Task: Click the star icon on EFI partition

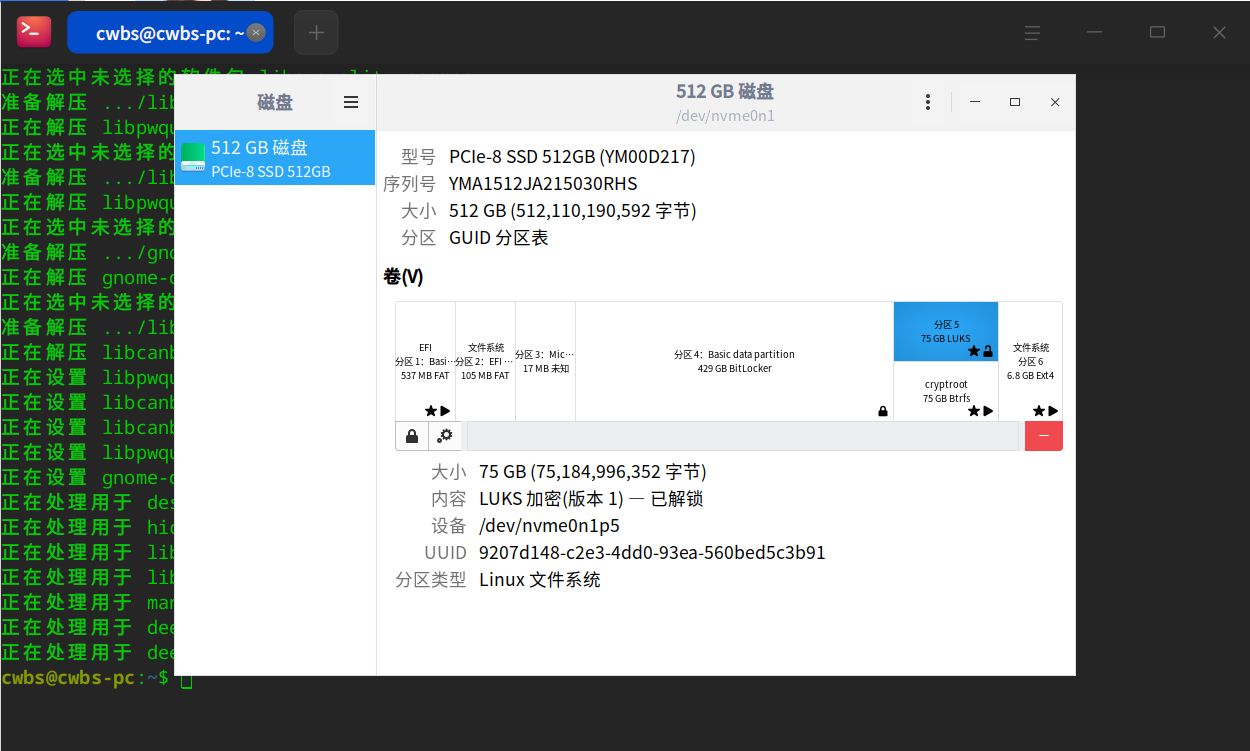Action: [x=431, y=411]
